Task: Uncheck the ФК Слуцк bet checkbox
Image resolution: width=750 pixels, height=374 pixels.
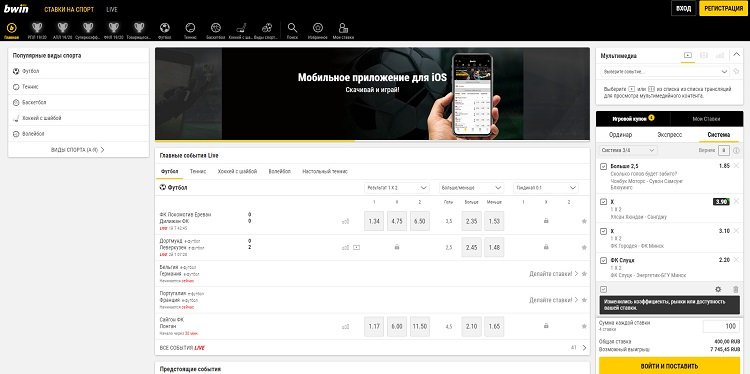Action: click(604, 261)
